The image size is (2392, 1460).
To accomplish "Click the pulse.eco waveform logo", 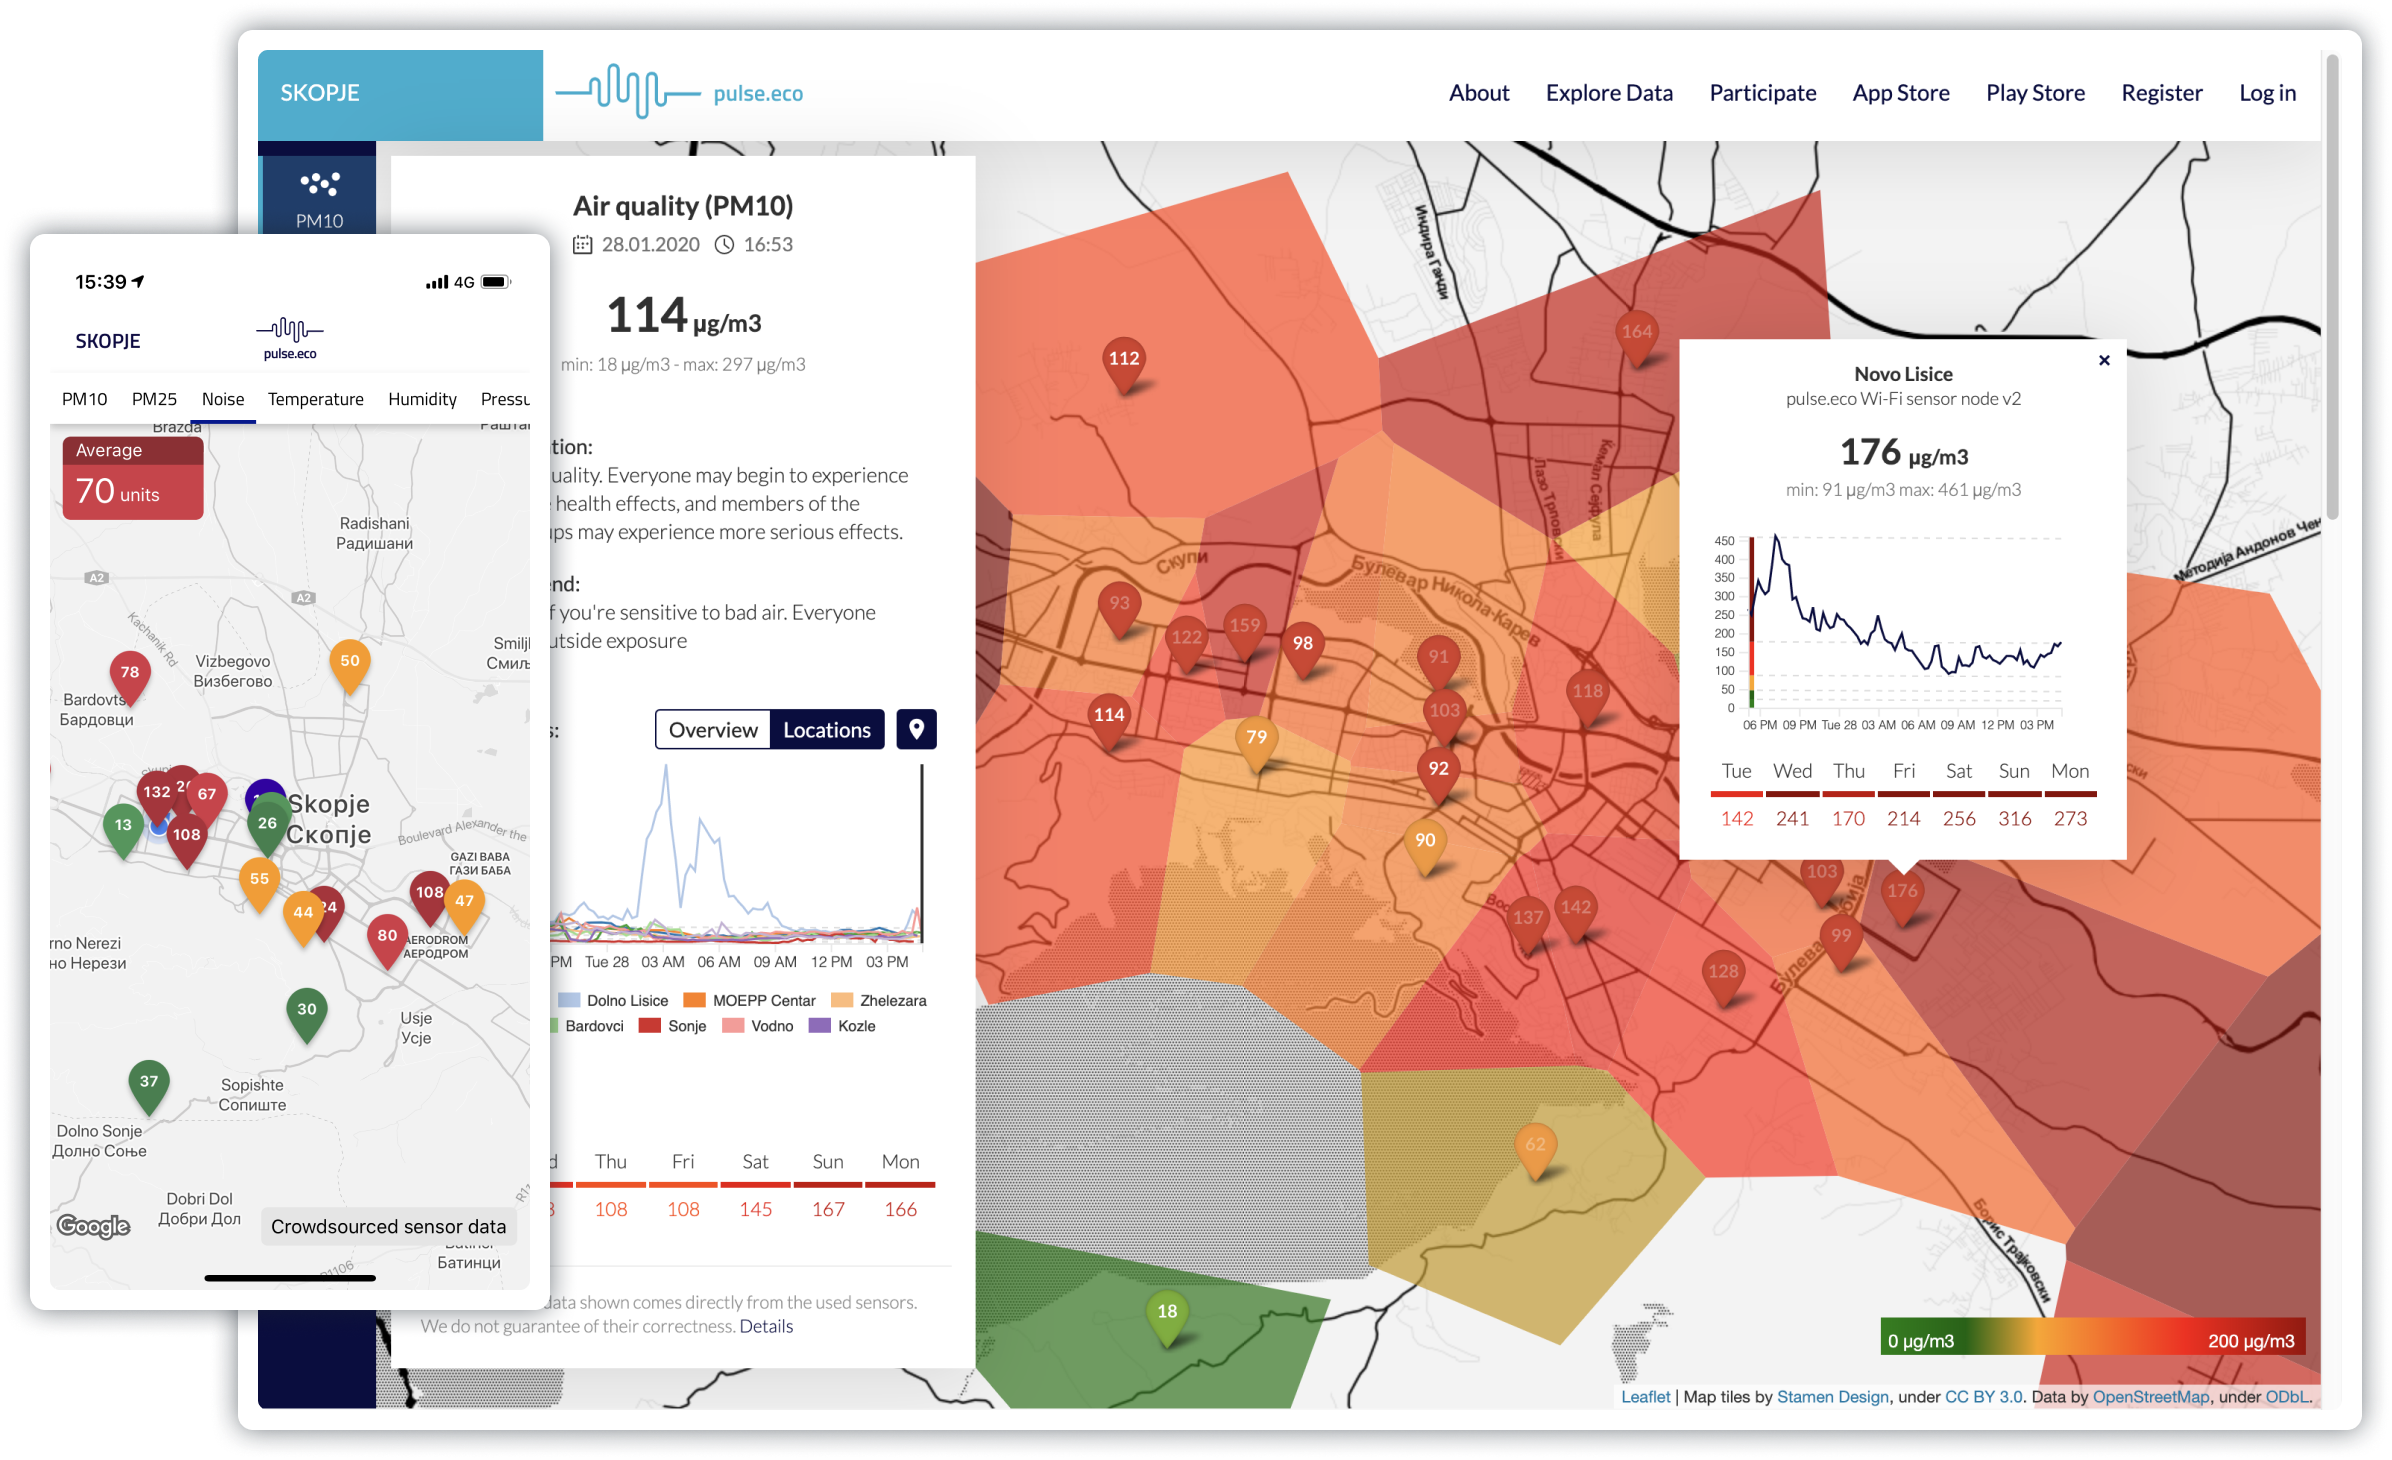I will [x=680, y=92].
